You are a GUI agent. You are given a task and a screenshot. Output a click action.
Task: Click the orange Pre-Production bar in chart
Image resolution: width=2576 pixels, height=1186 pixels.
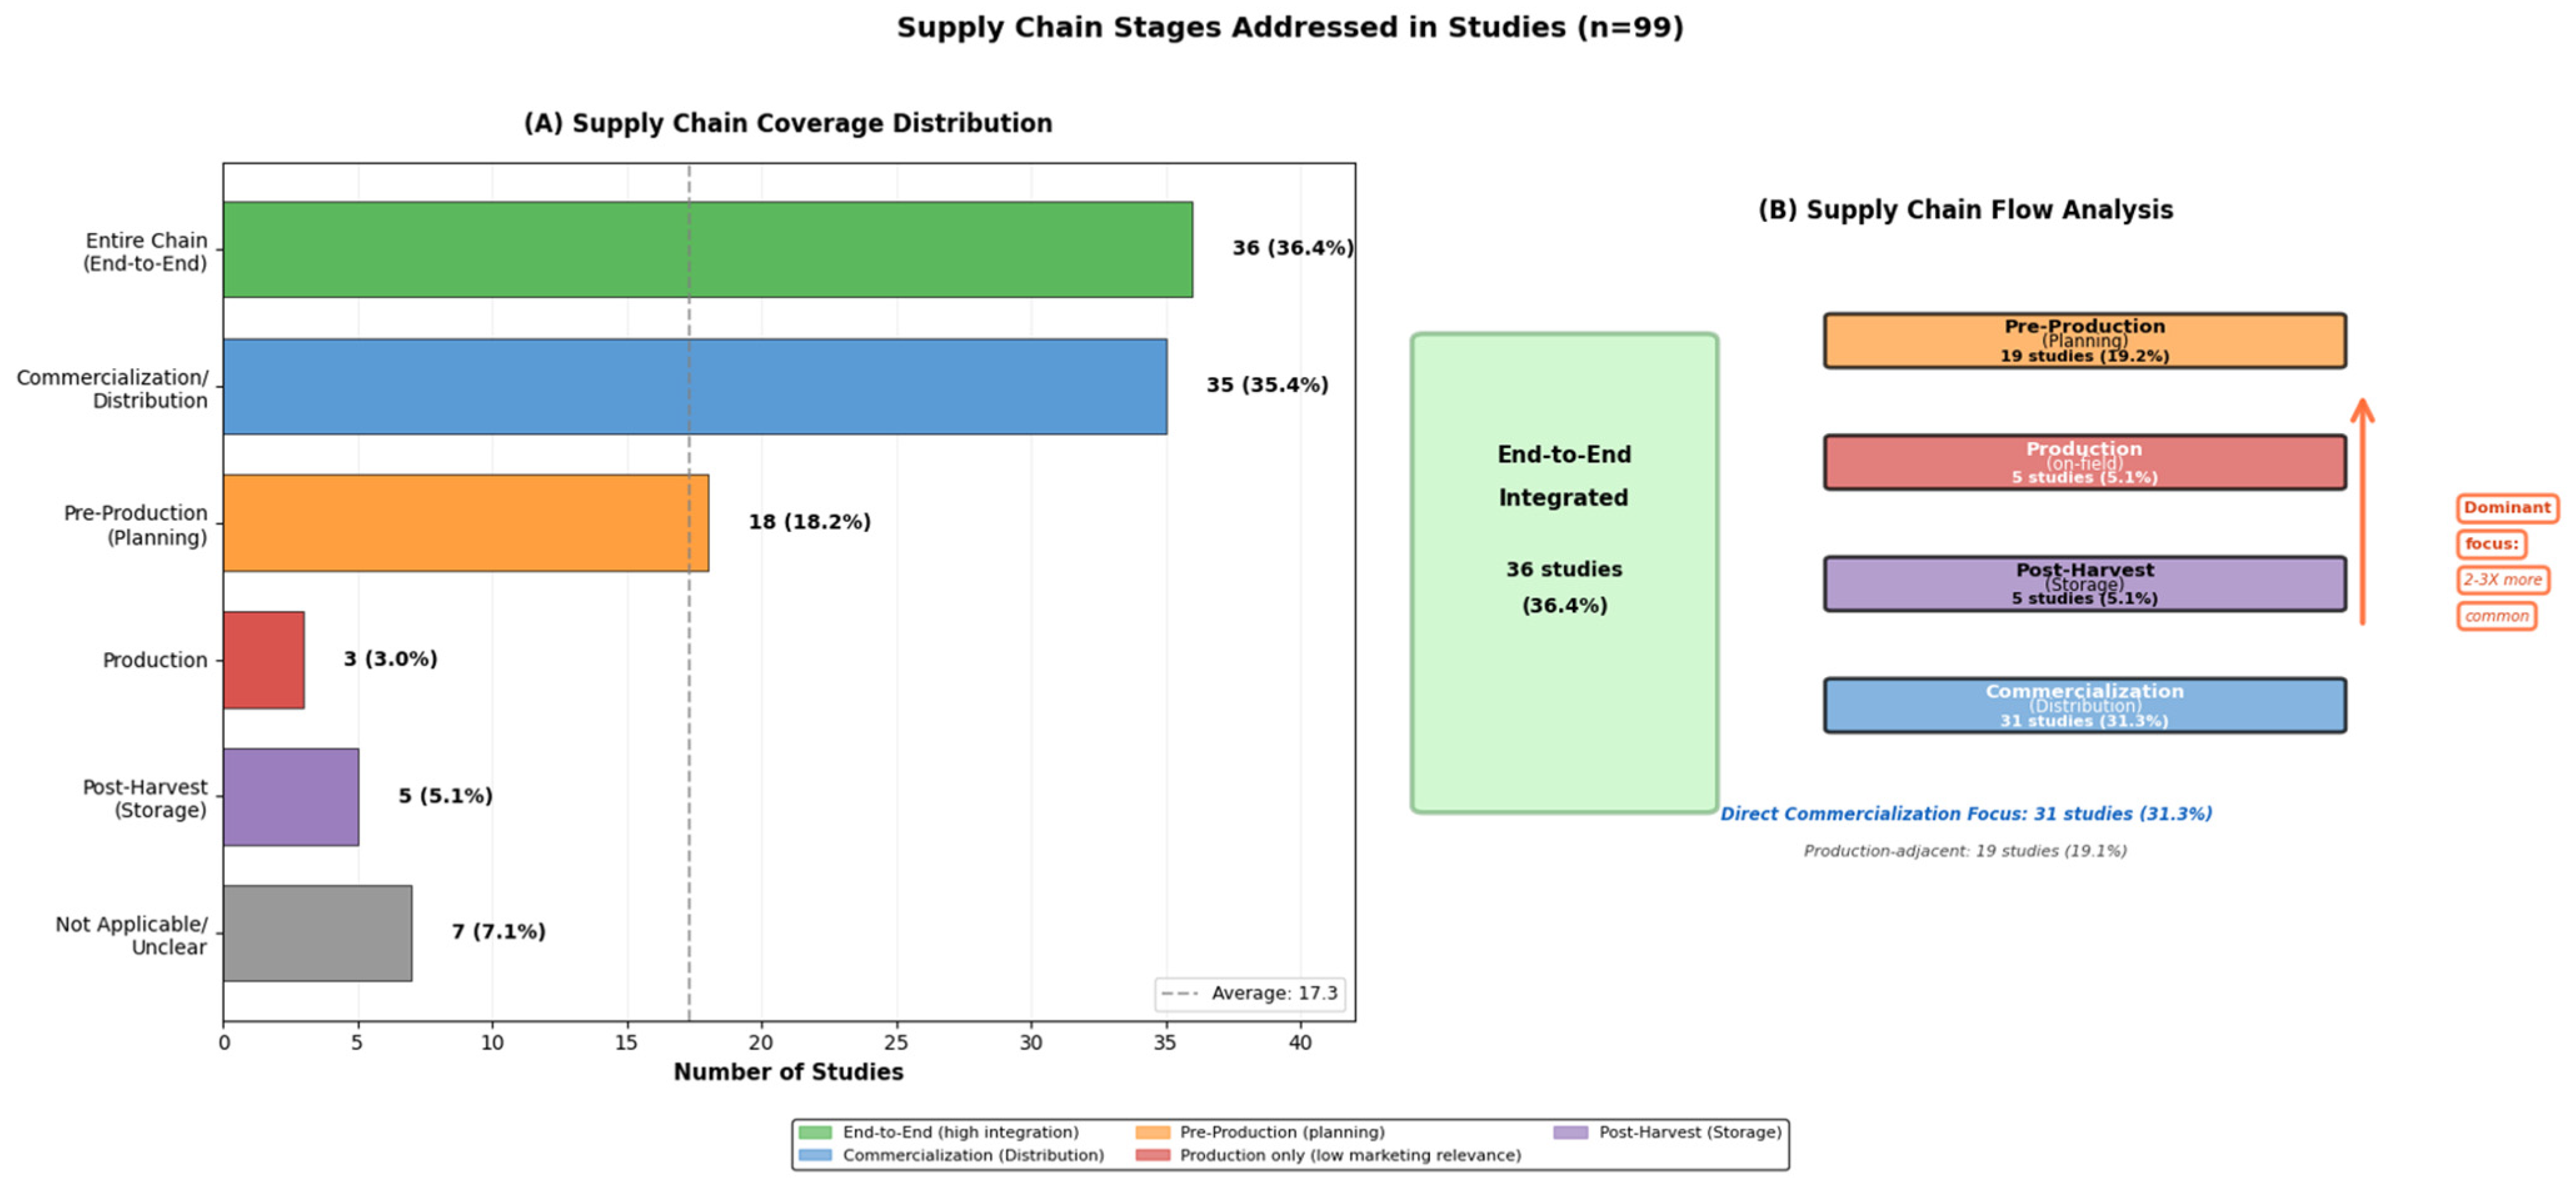click(x=465, y=523)
